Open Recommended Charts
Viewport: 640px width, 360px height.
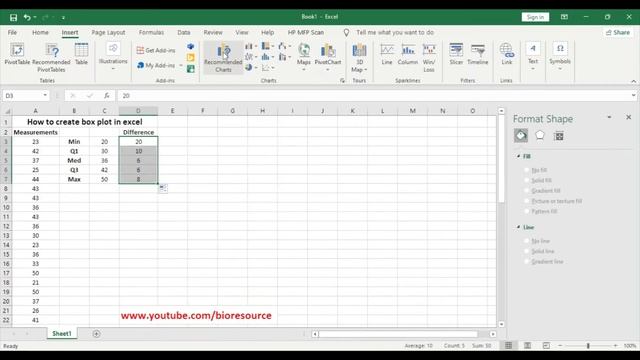click(223, 58)
